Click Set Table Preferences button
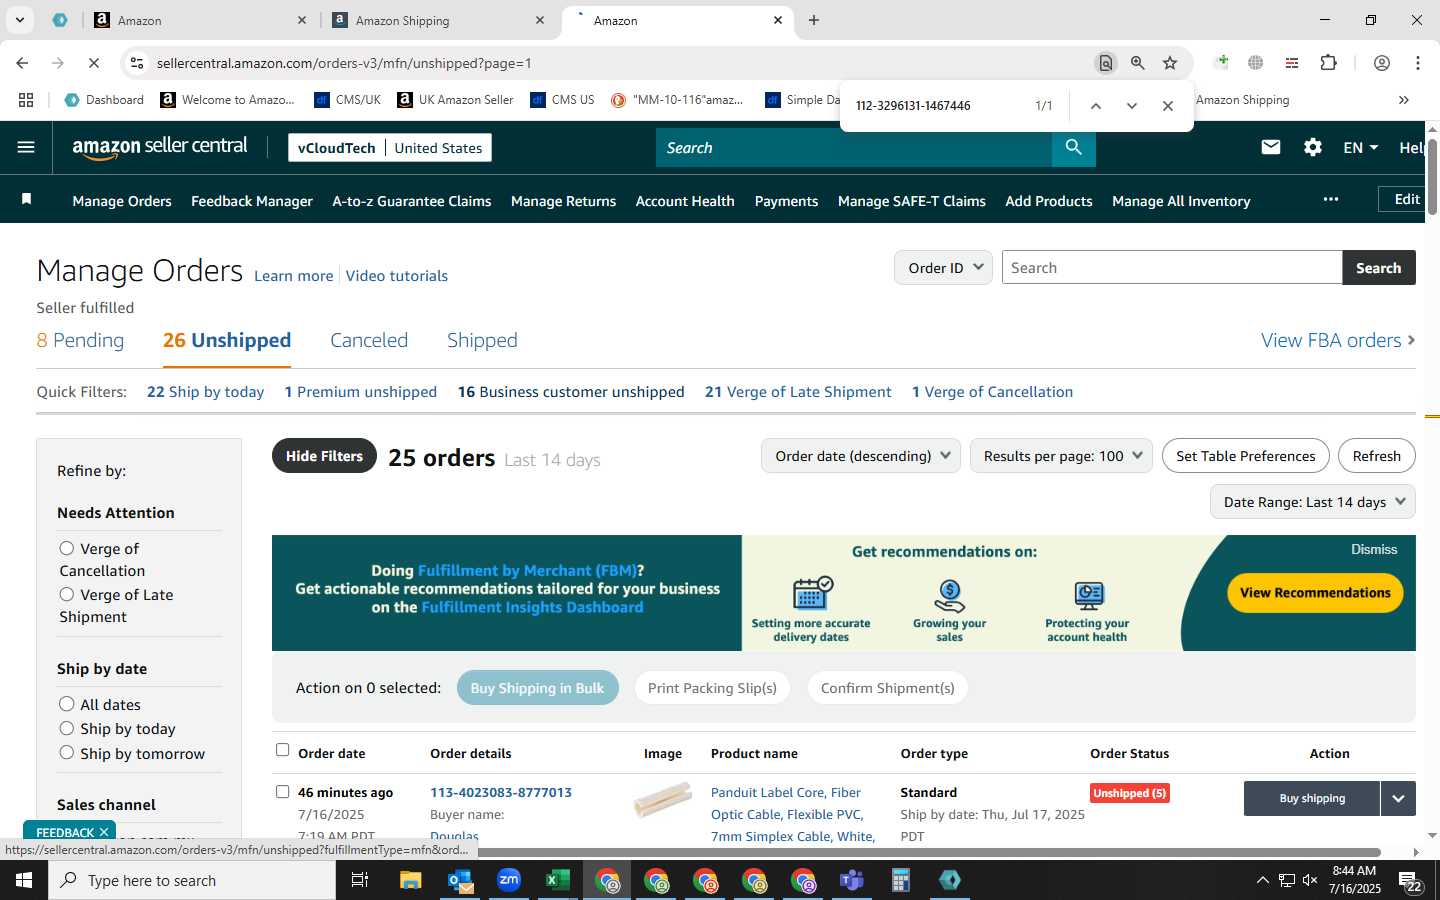 coord(1245,456)
